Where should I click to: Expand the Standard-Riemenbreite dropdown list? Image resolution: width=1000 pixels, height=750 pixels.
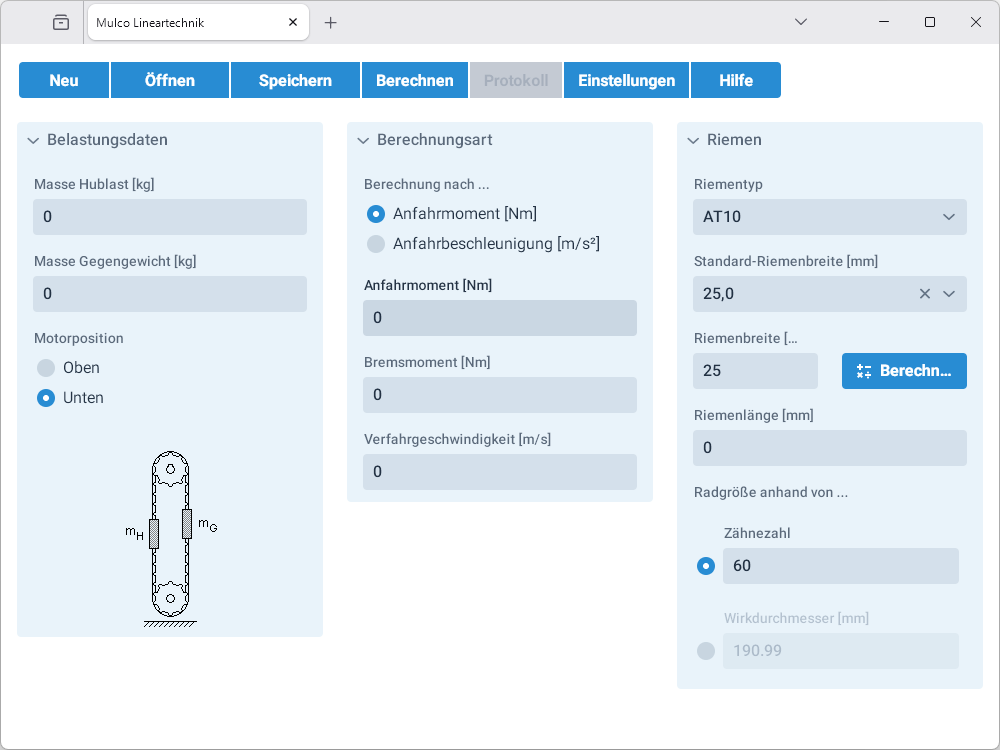tap(949, 294)
